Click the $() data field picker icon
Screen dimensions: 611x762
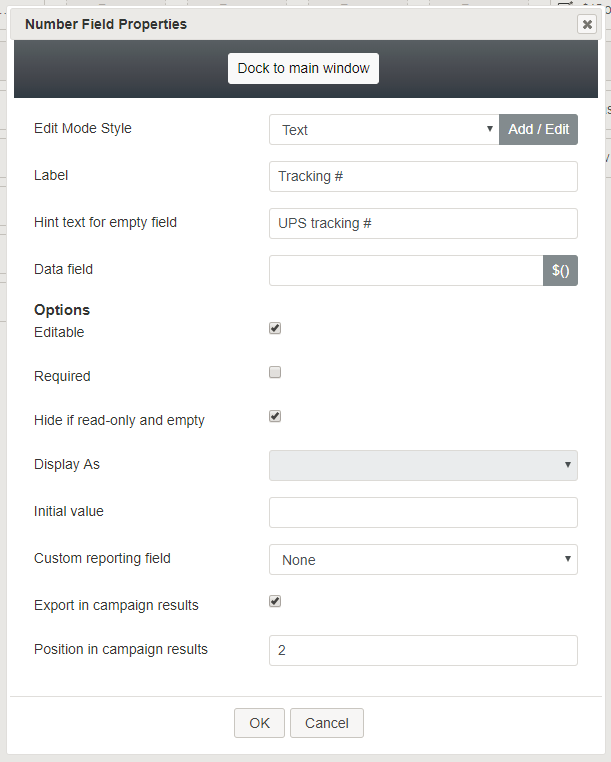click(x=560, y=270)
